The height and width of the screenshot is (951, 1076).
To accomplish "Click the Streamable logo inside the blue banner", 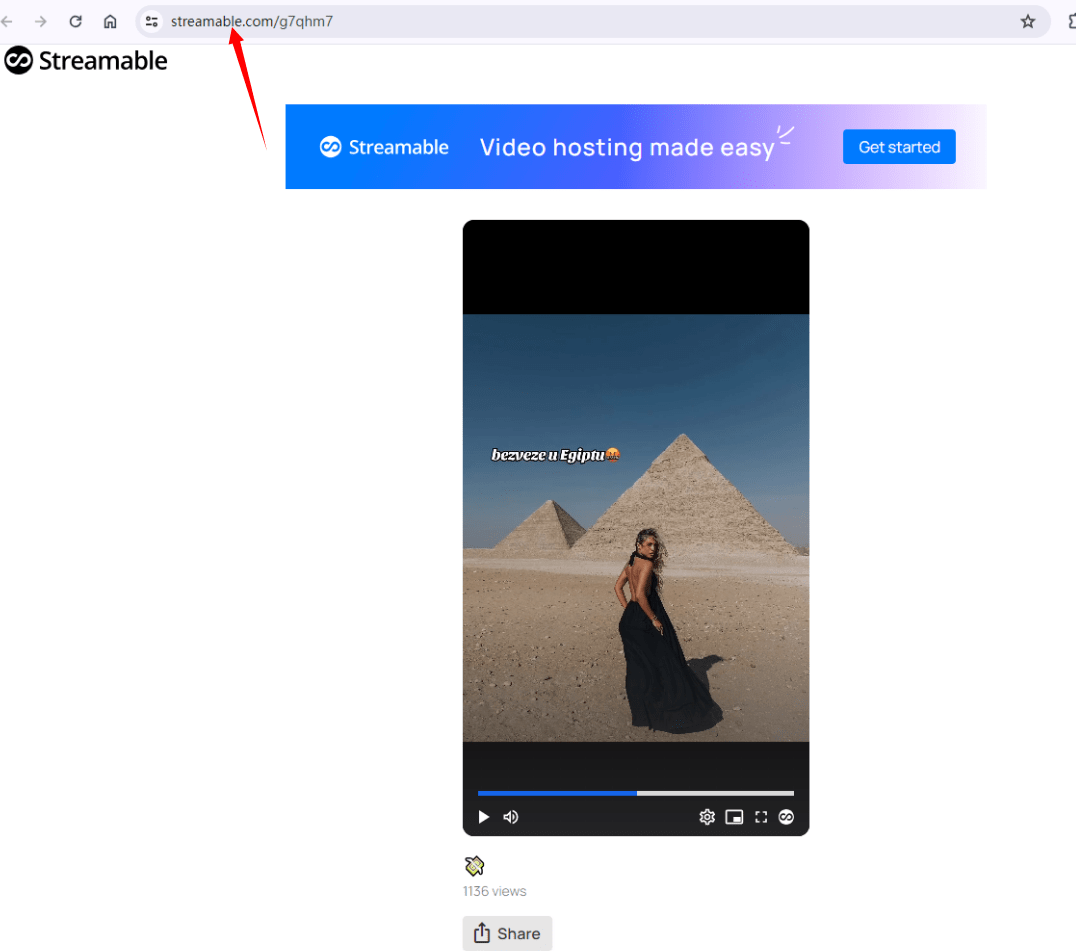I will pyautogui.click(x=384, y=147).
